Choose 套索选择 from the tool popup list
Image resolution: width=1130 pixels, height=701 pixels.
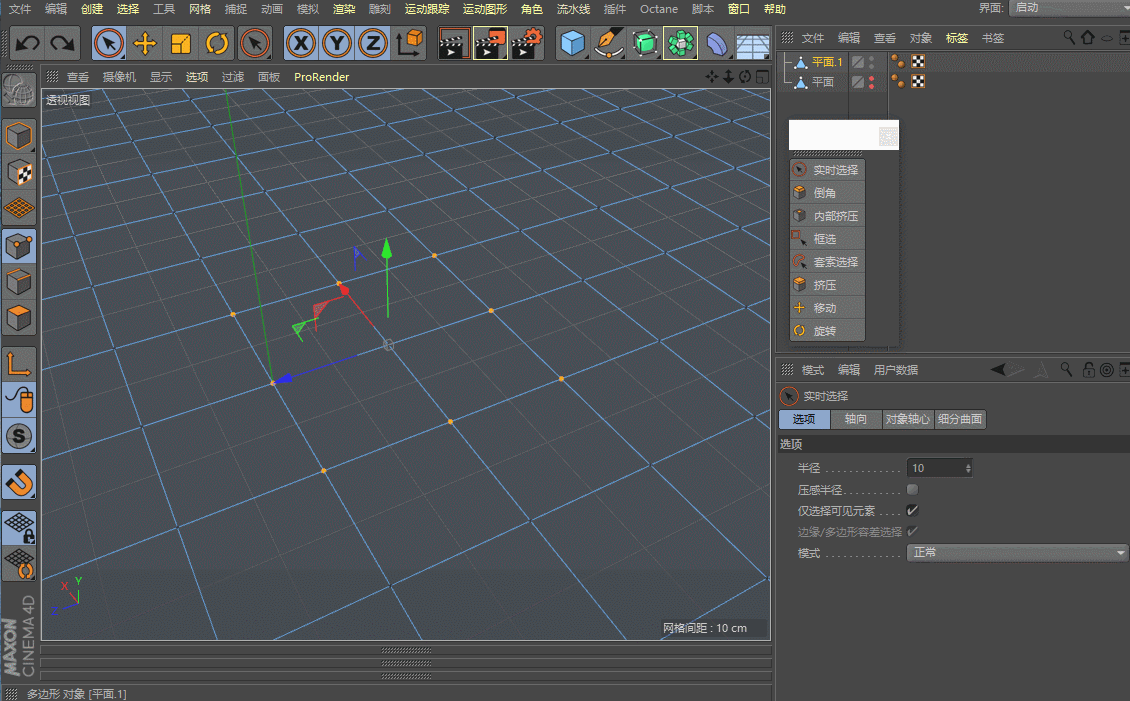[x=835, y=262]
